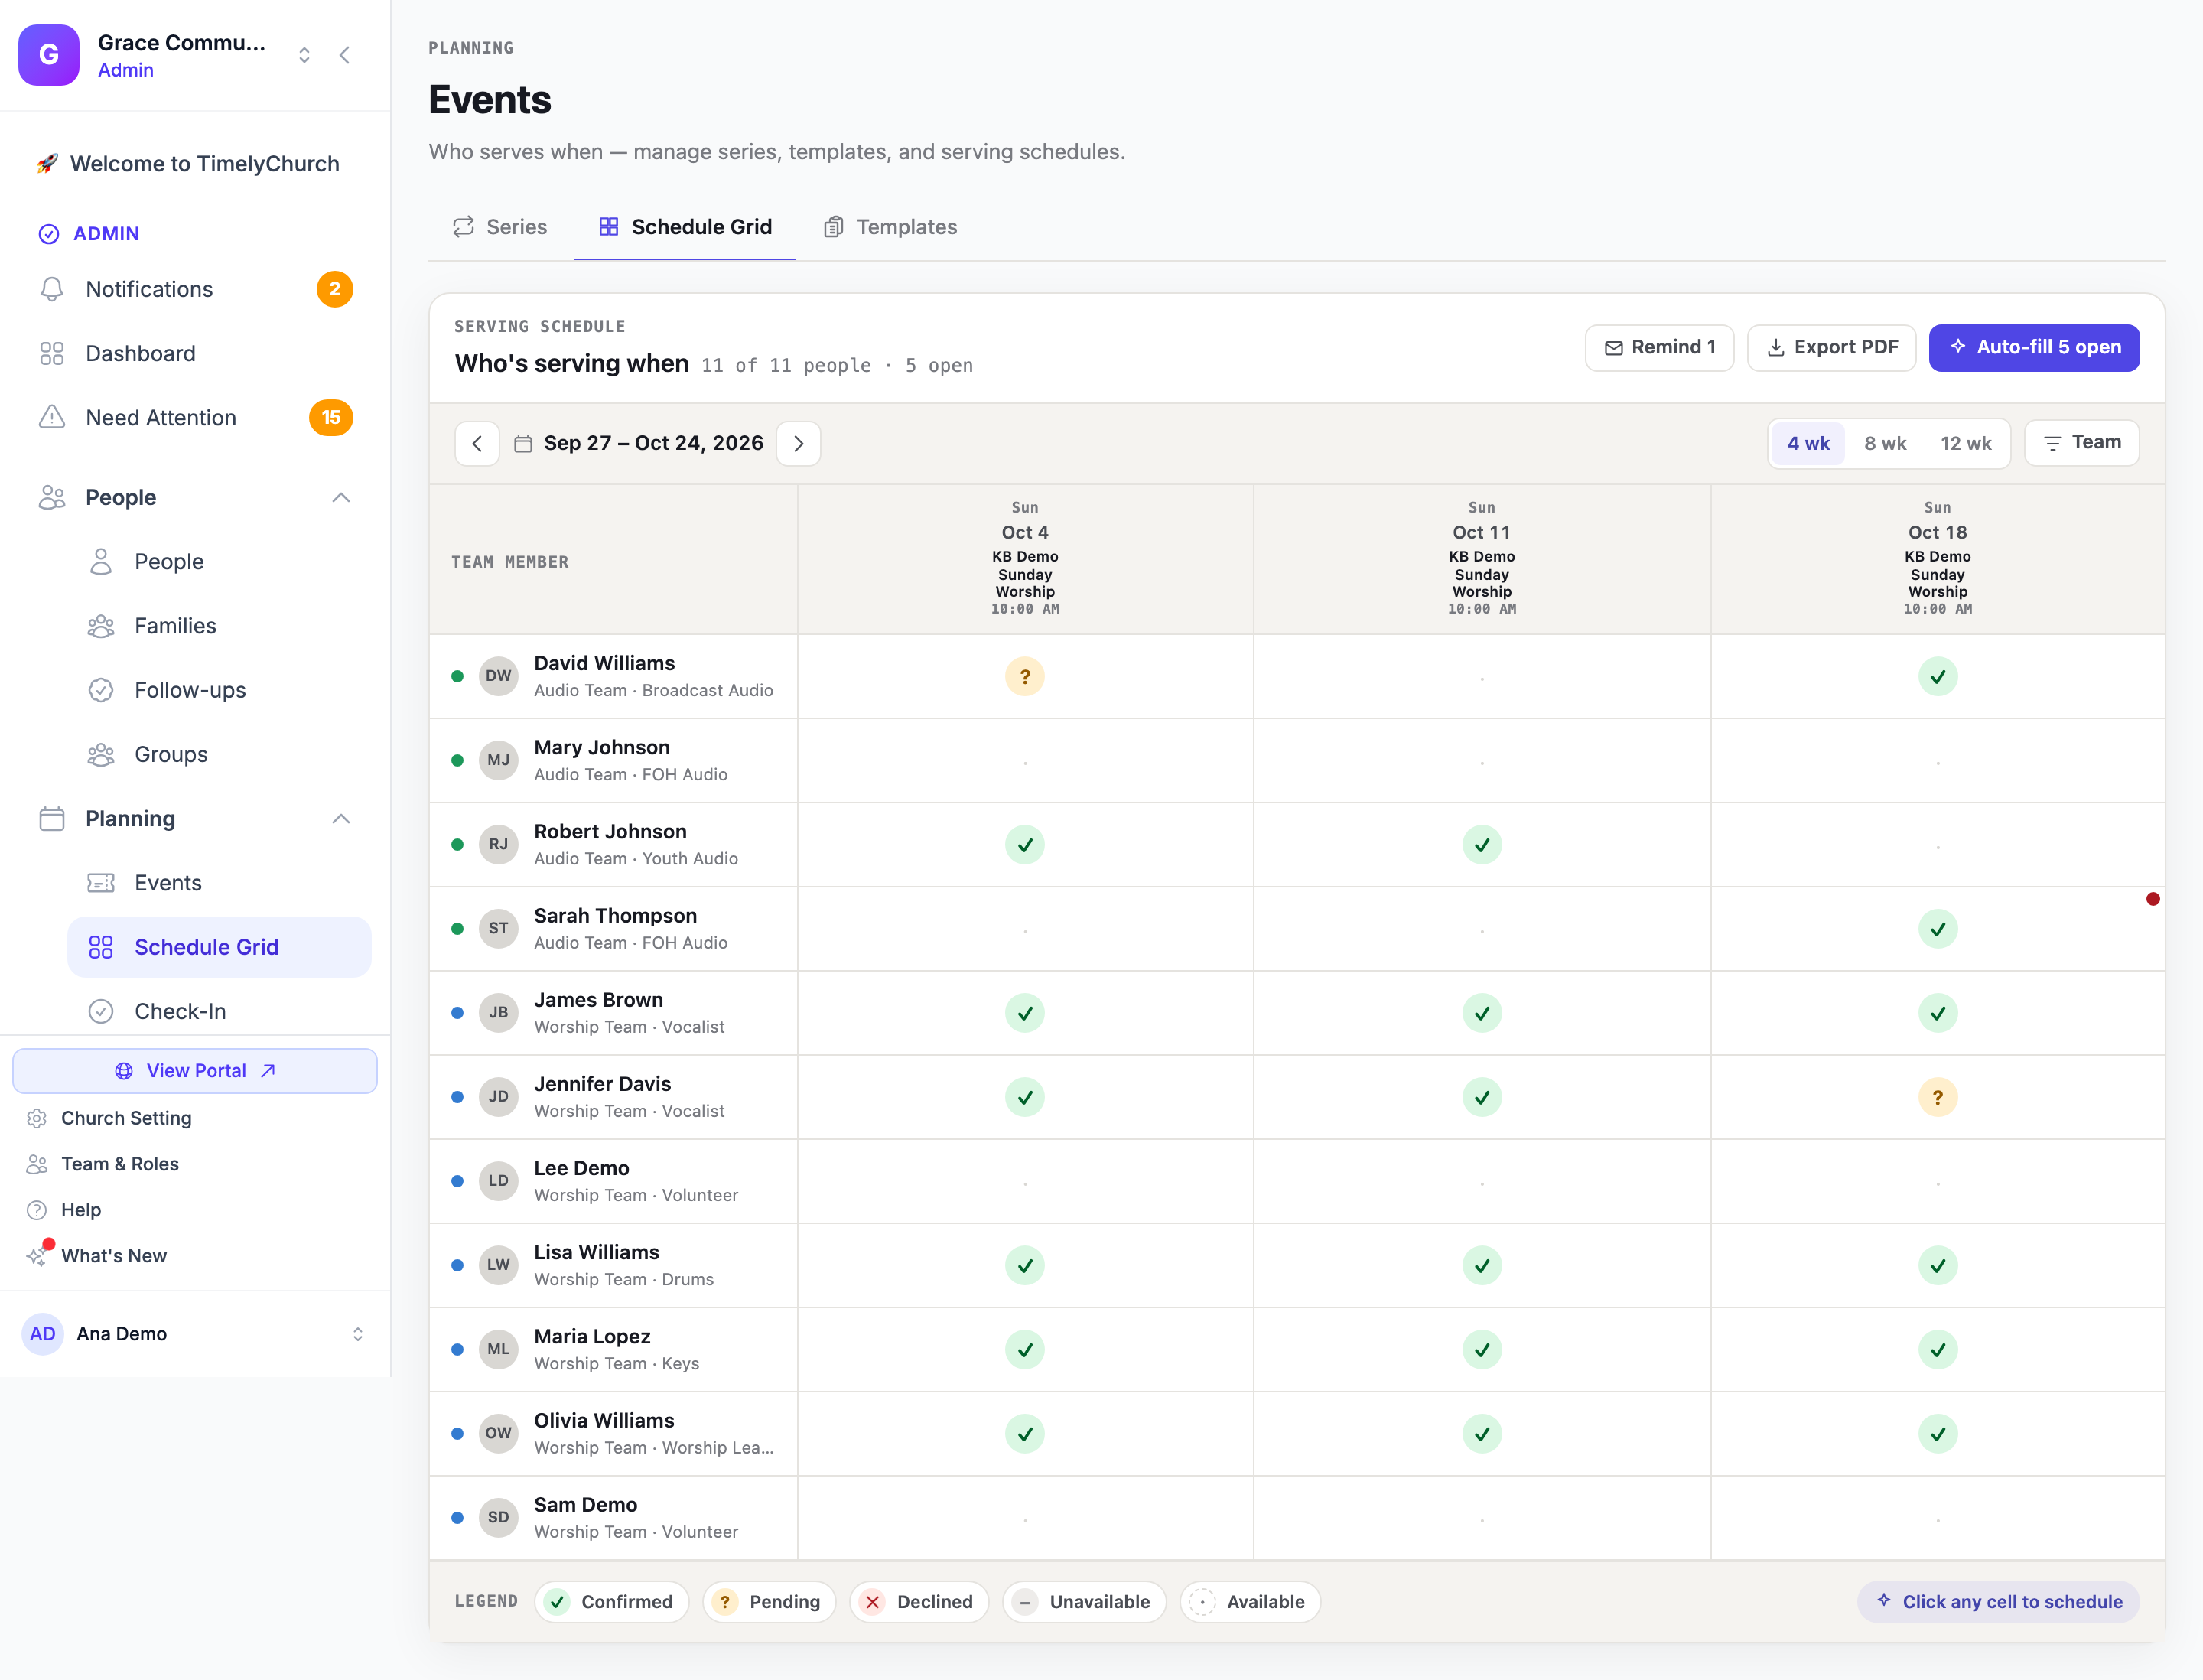Image resolution: width=2203 pixels, height=1680 pixels.
Task: Collapse the Planning section chevron
Action: pyautogui.click(x=341, y=819)
